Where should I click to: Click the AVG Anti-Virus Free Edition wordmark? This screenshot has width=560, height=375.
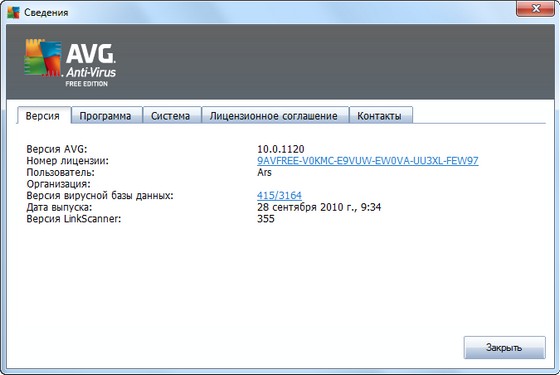(x=91, y=65)
